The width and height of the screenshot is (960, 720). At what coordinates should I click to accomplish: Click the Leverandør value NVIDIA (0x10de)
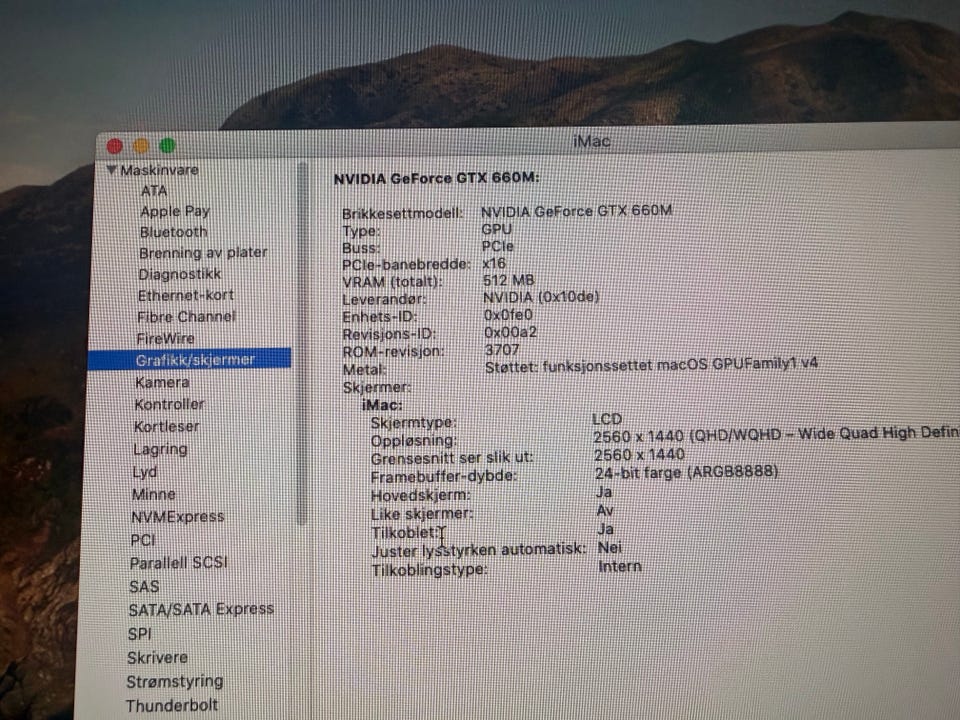pyautogui.click(x=541, y=298)
